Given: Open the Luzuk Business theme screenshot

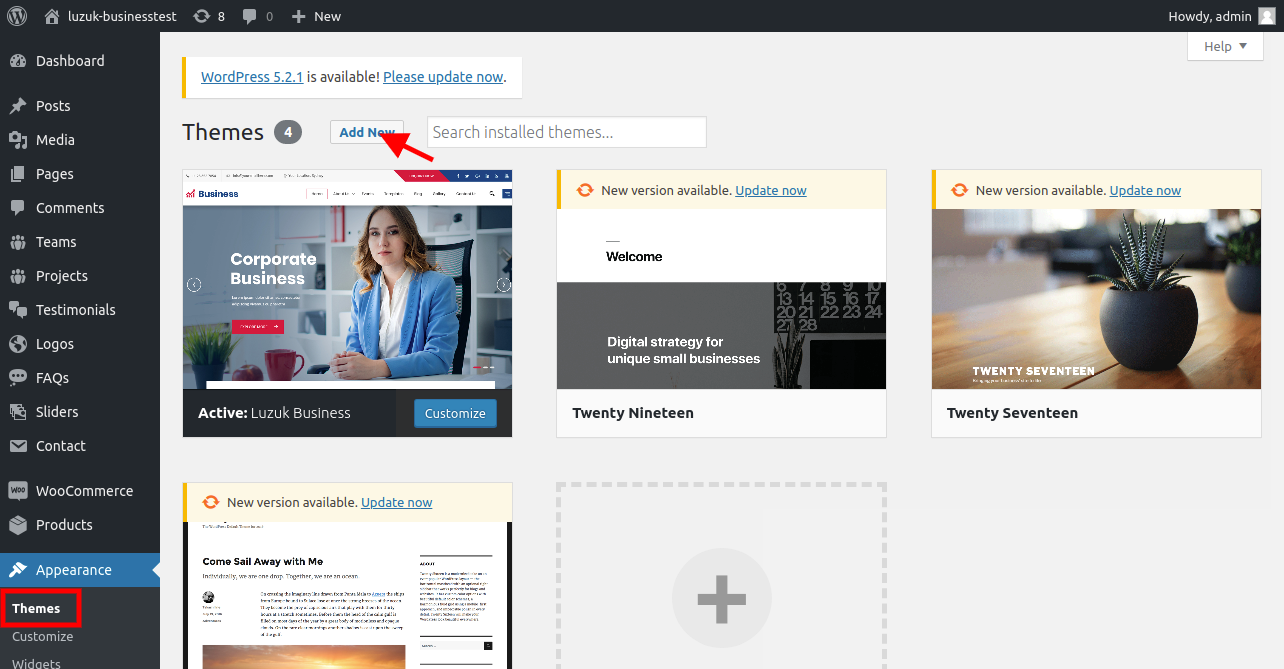Looking at the screenshot, I should [347, 279].
